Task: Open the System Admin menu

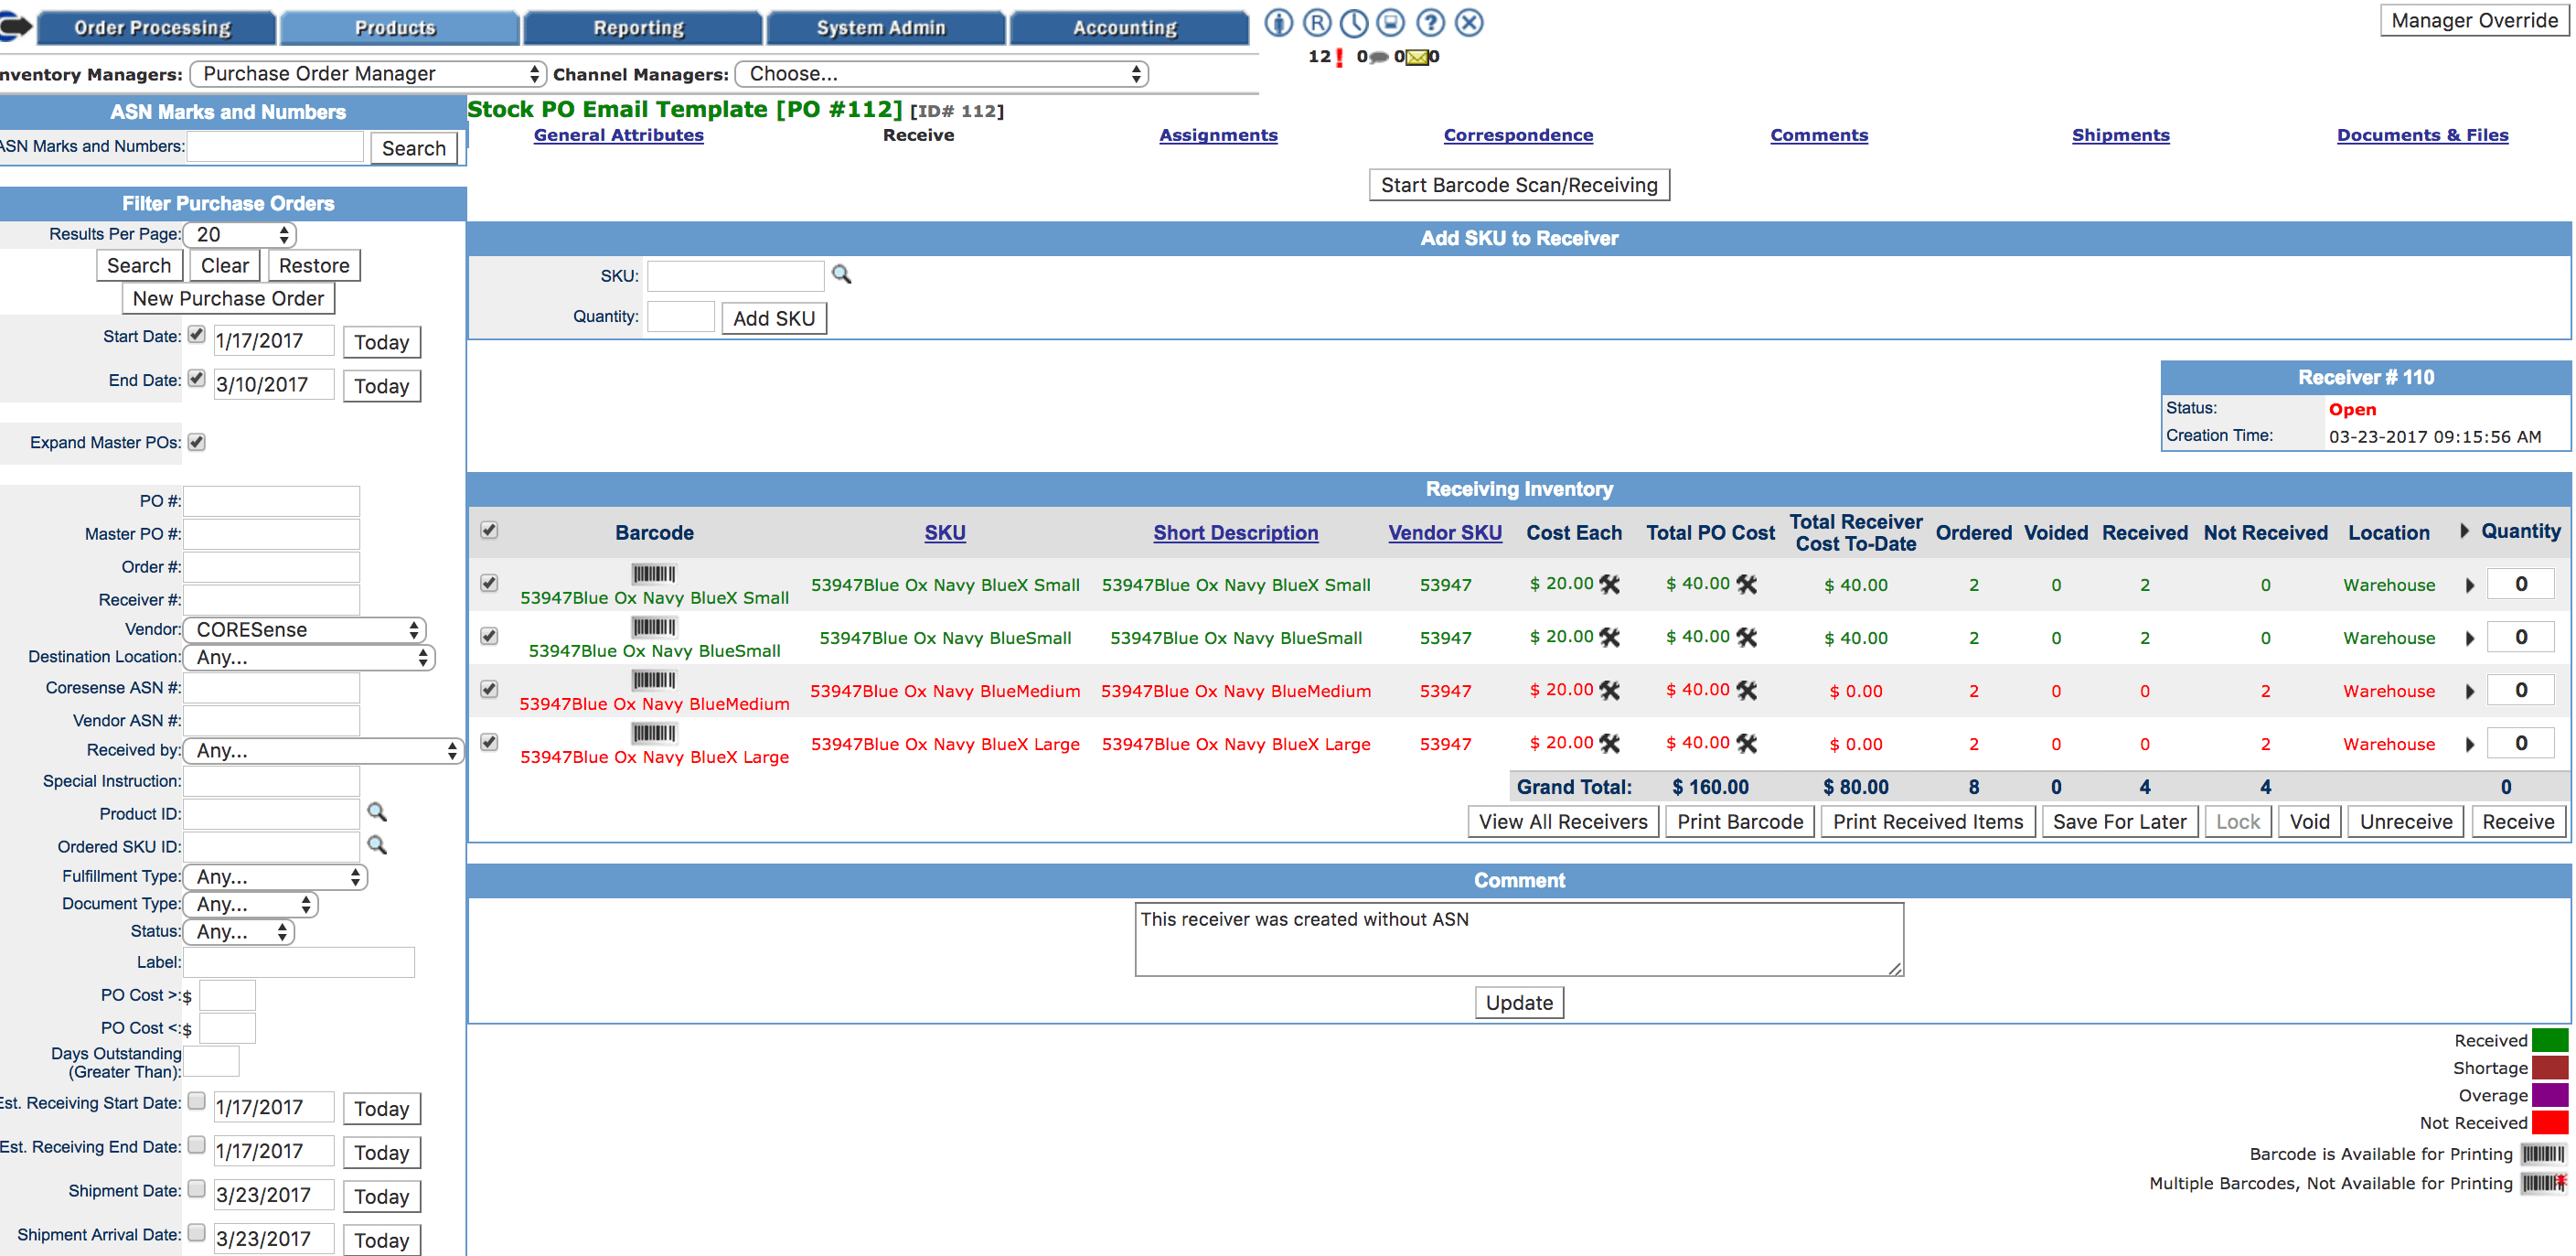Action: (885, 28)
